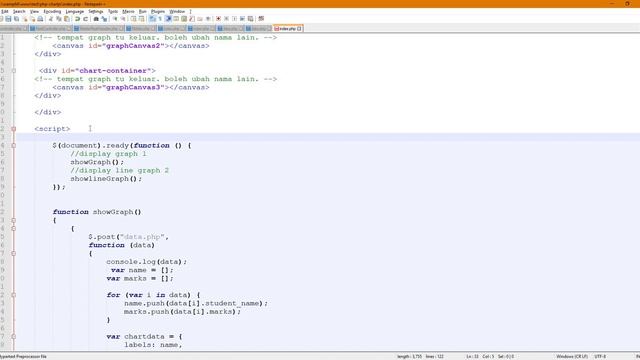Open the Tools menu
The height and width of the screenshot is (360, 640).
[113, 11]
